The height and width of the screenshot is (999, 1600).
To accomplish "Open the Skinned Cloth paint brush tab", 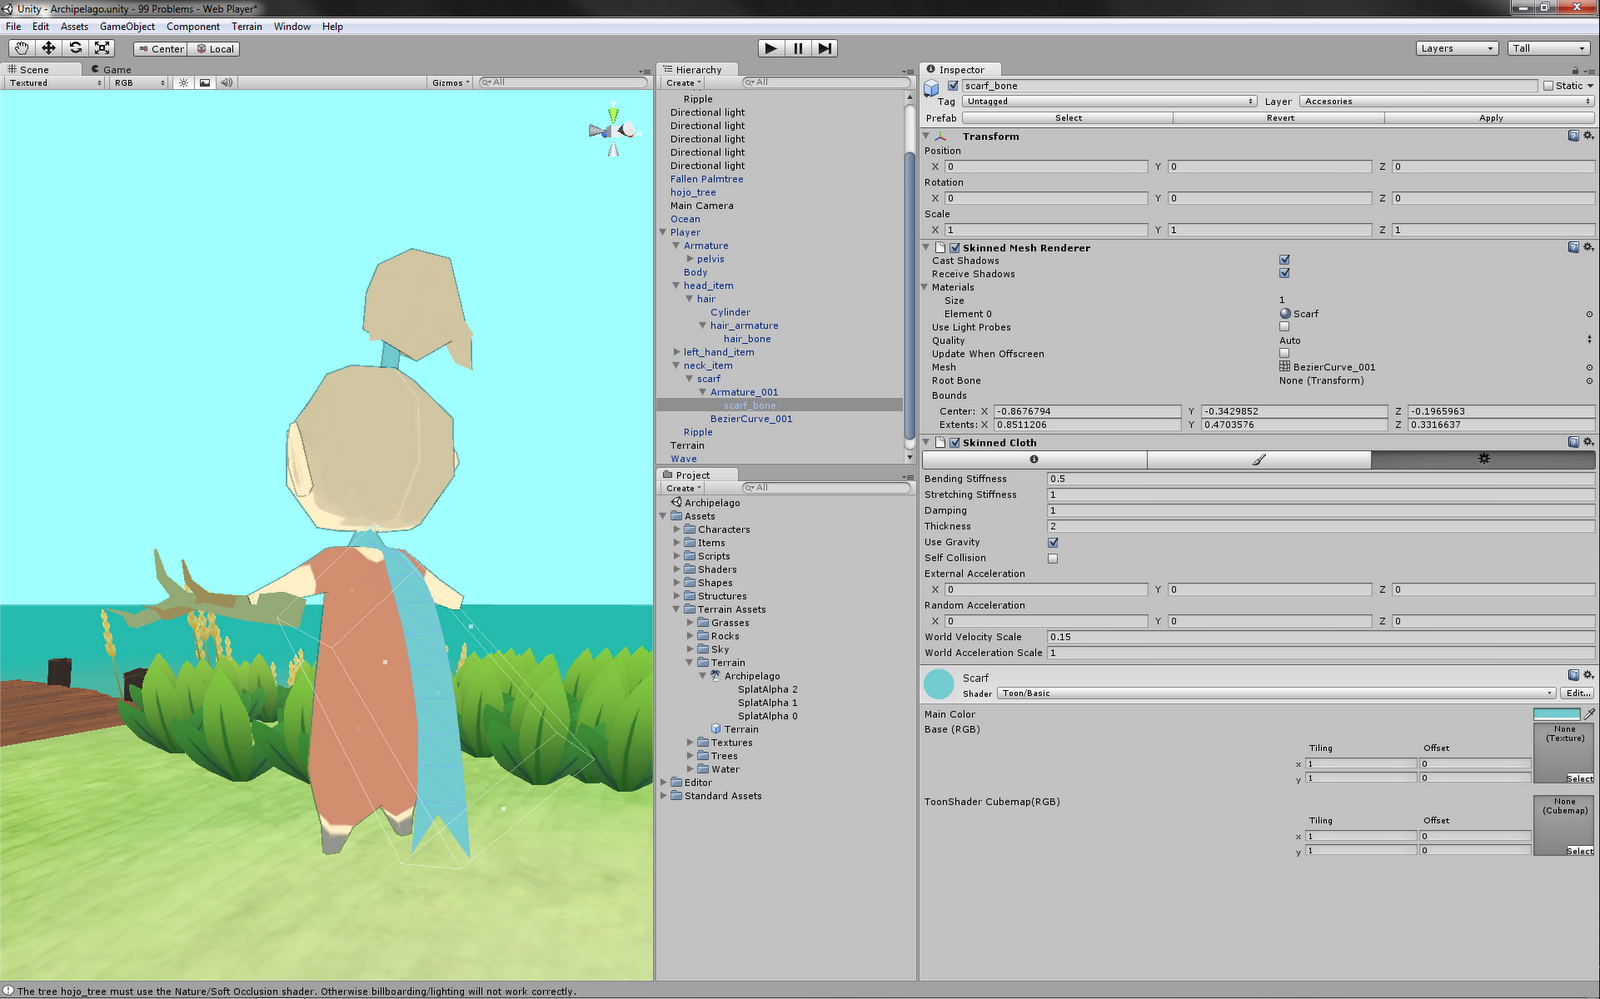I will tap(1258, 459).
